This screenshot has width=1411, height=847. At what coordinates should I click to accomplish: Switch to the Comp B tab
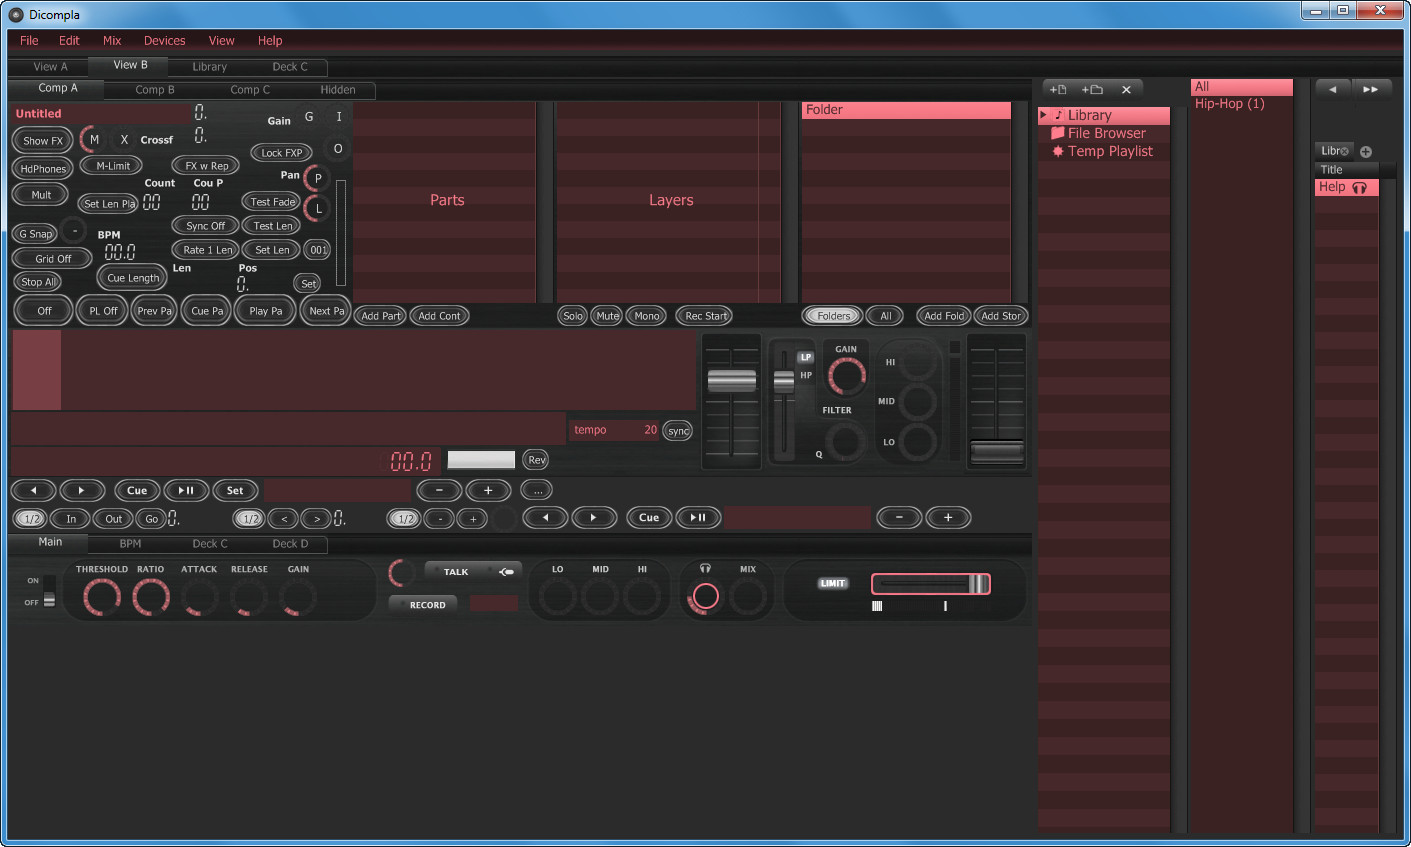click(x=155, y=90)
